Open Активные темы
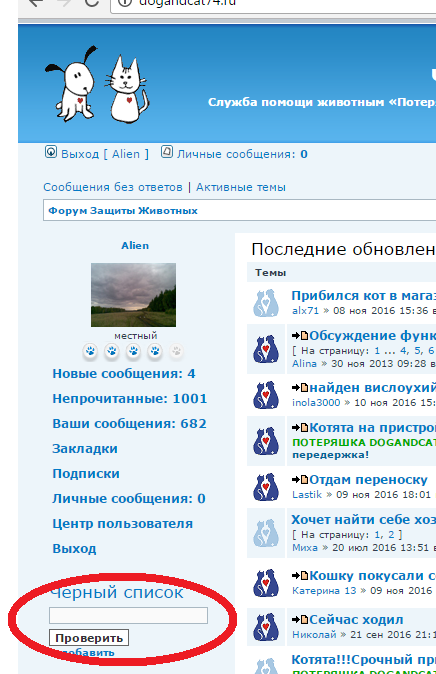The image size is (436, 674). tap(241, 187)
